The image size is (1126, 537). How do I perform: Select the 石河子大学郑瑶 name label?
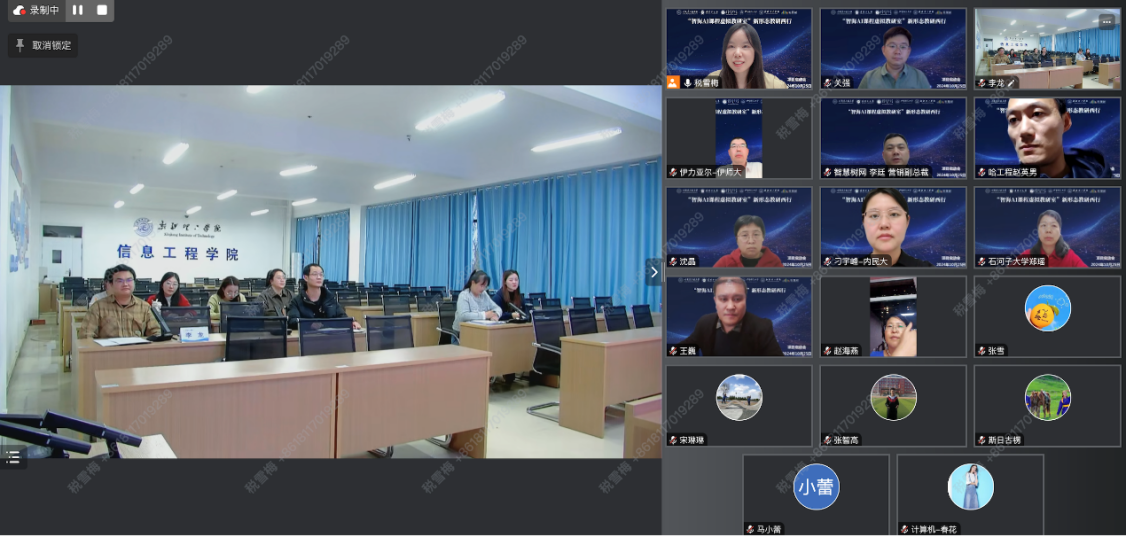[1022, 262]
